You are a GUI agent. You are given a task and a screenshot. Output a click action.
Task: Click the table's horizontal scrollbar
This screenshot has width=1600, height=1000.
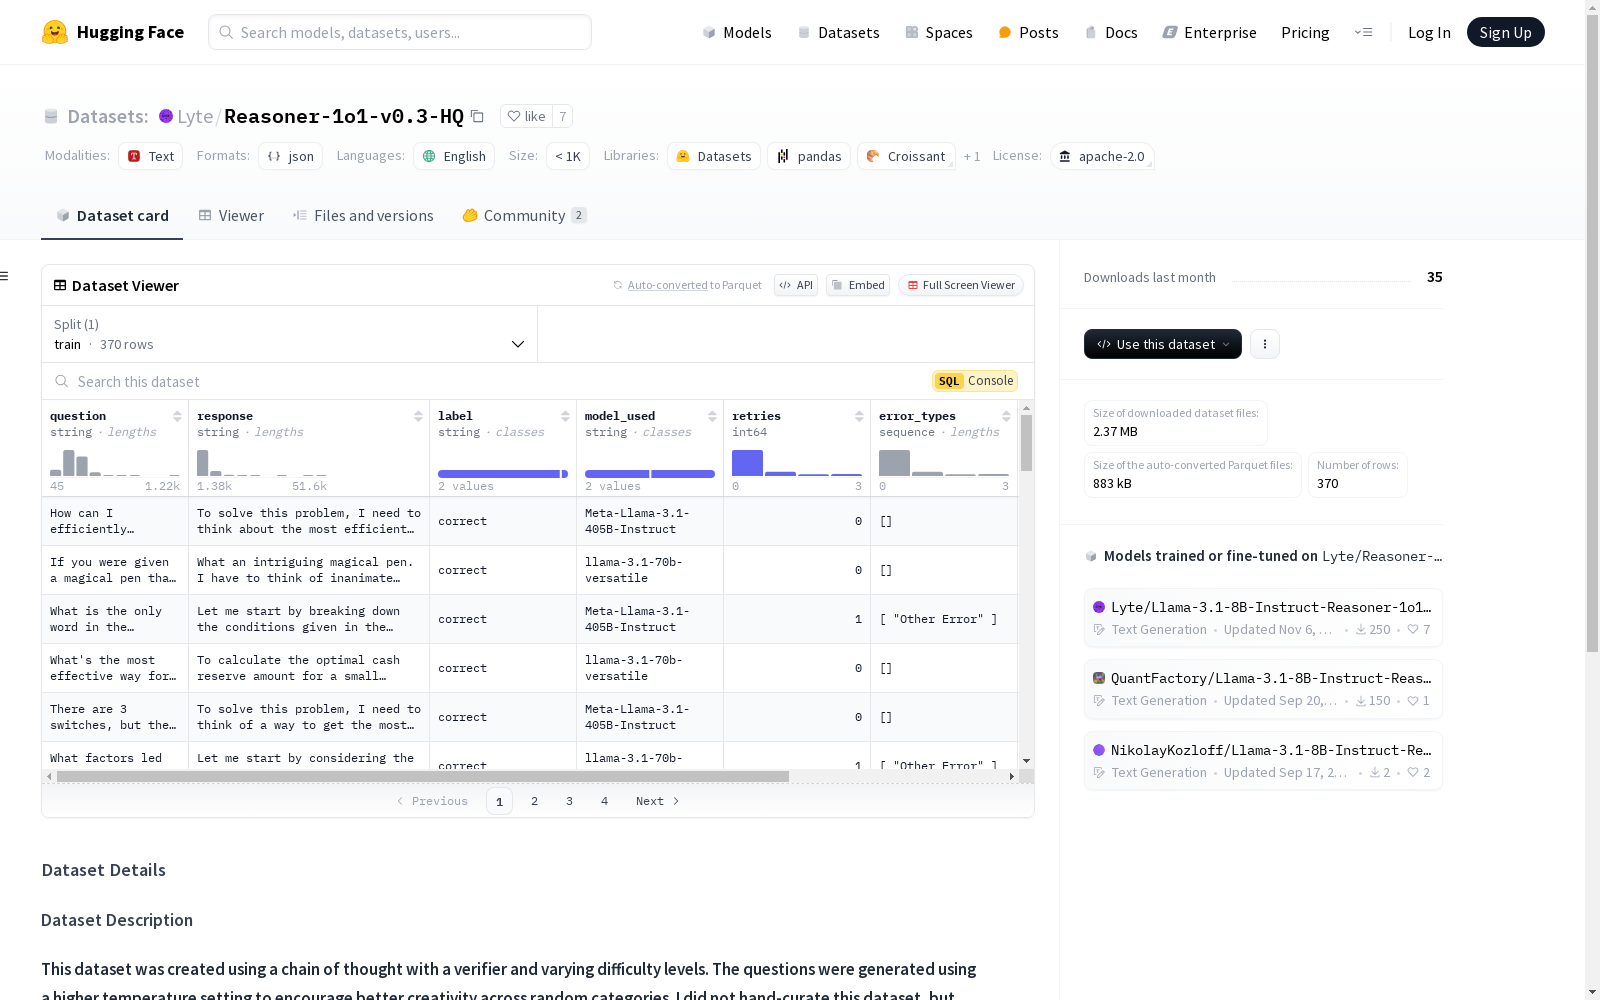(423, 776)
